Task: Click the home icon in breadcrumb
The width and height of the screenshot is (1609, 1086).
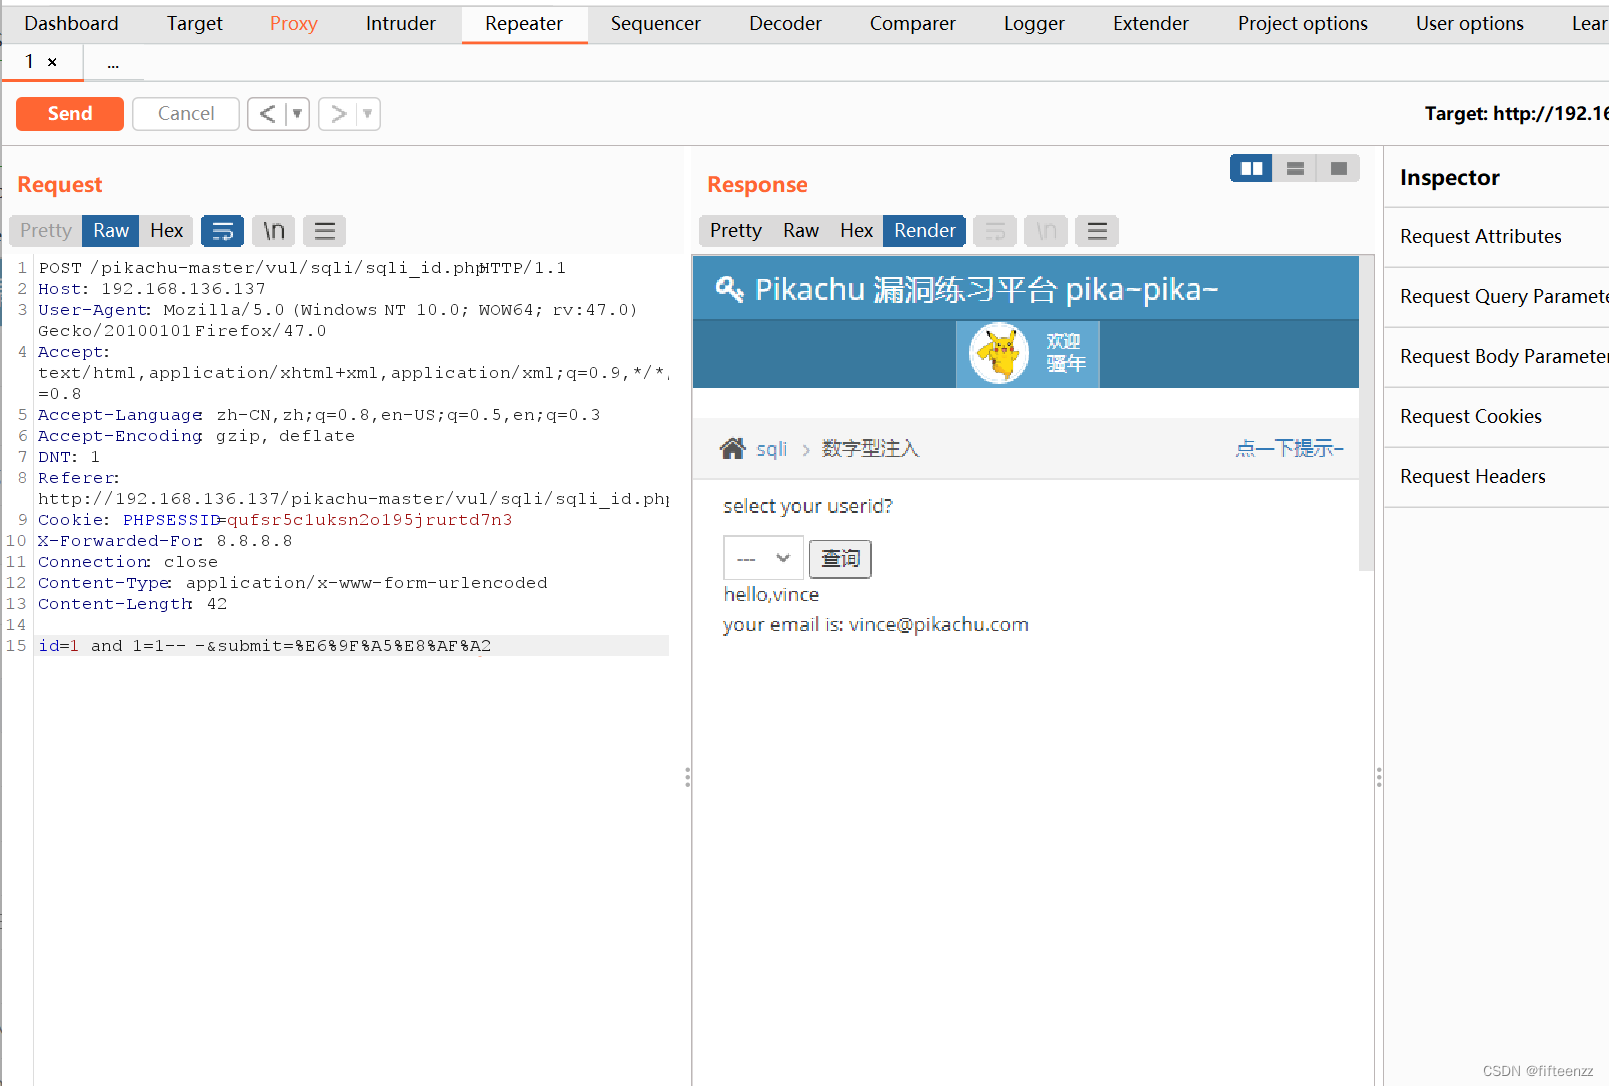Action: tap(733, 448)
